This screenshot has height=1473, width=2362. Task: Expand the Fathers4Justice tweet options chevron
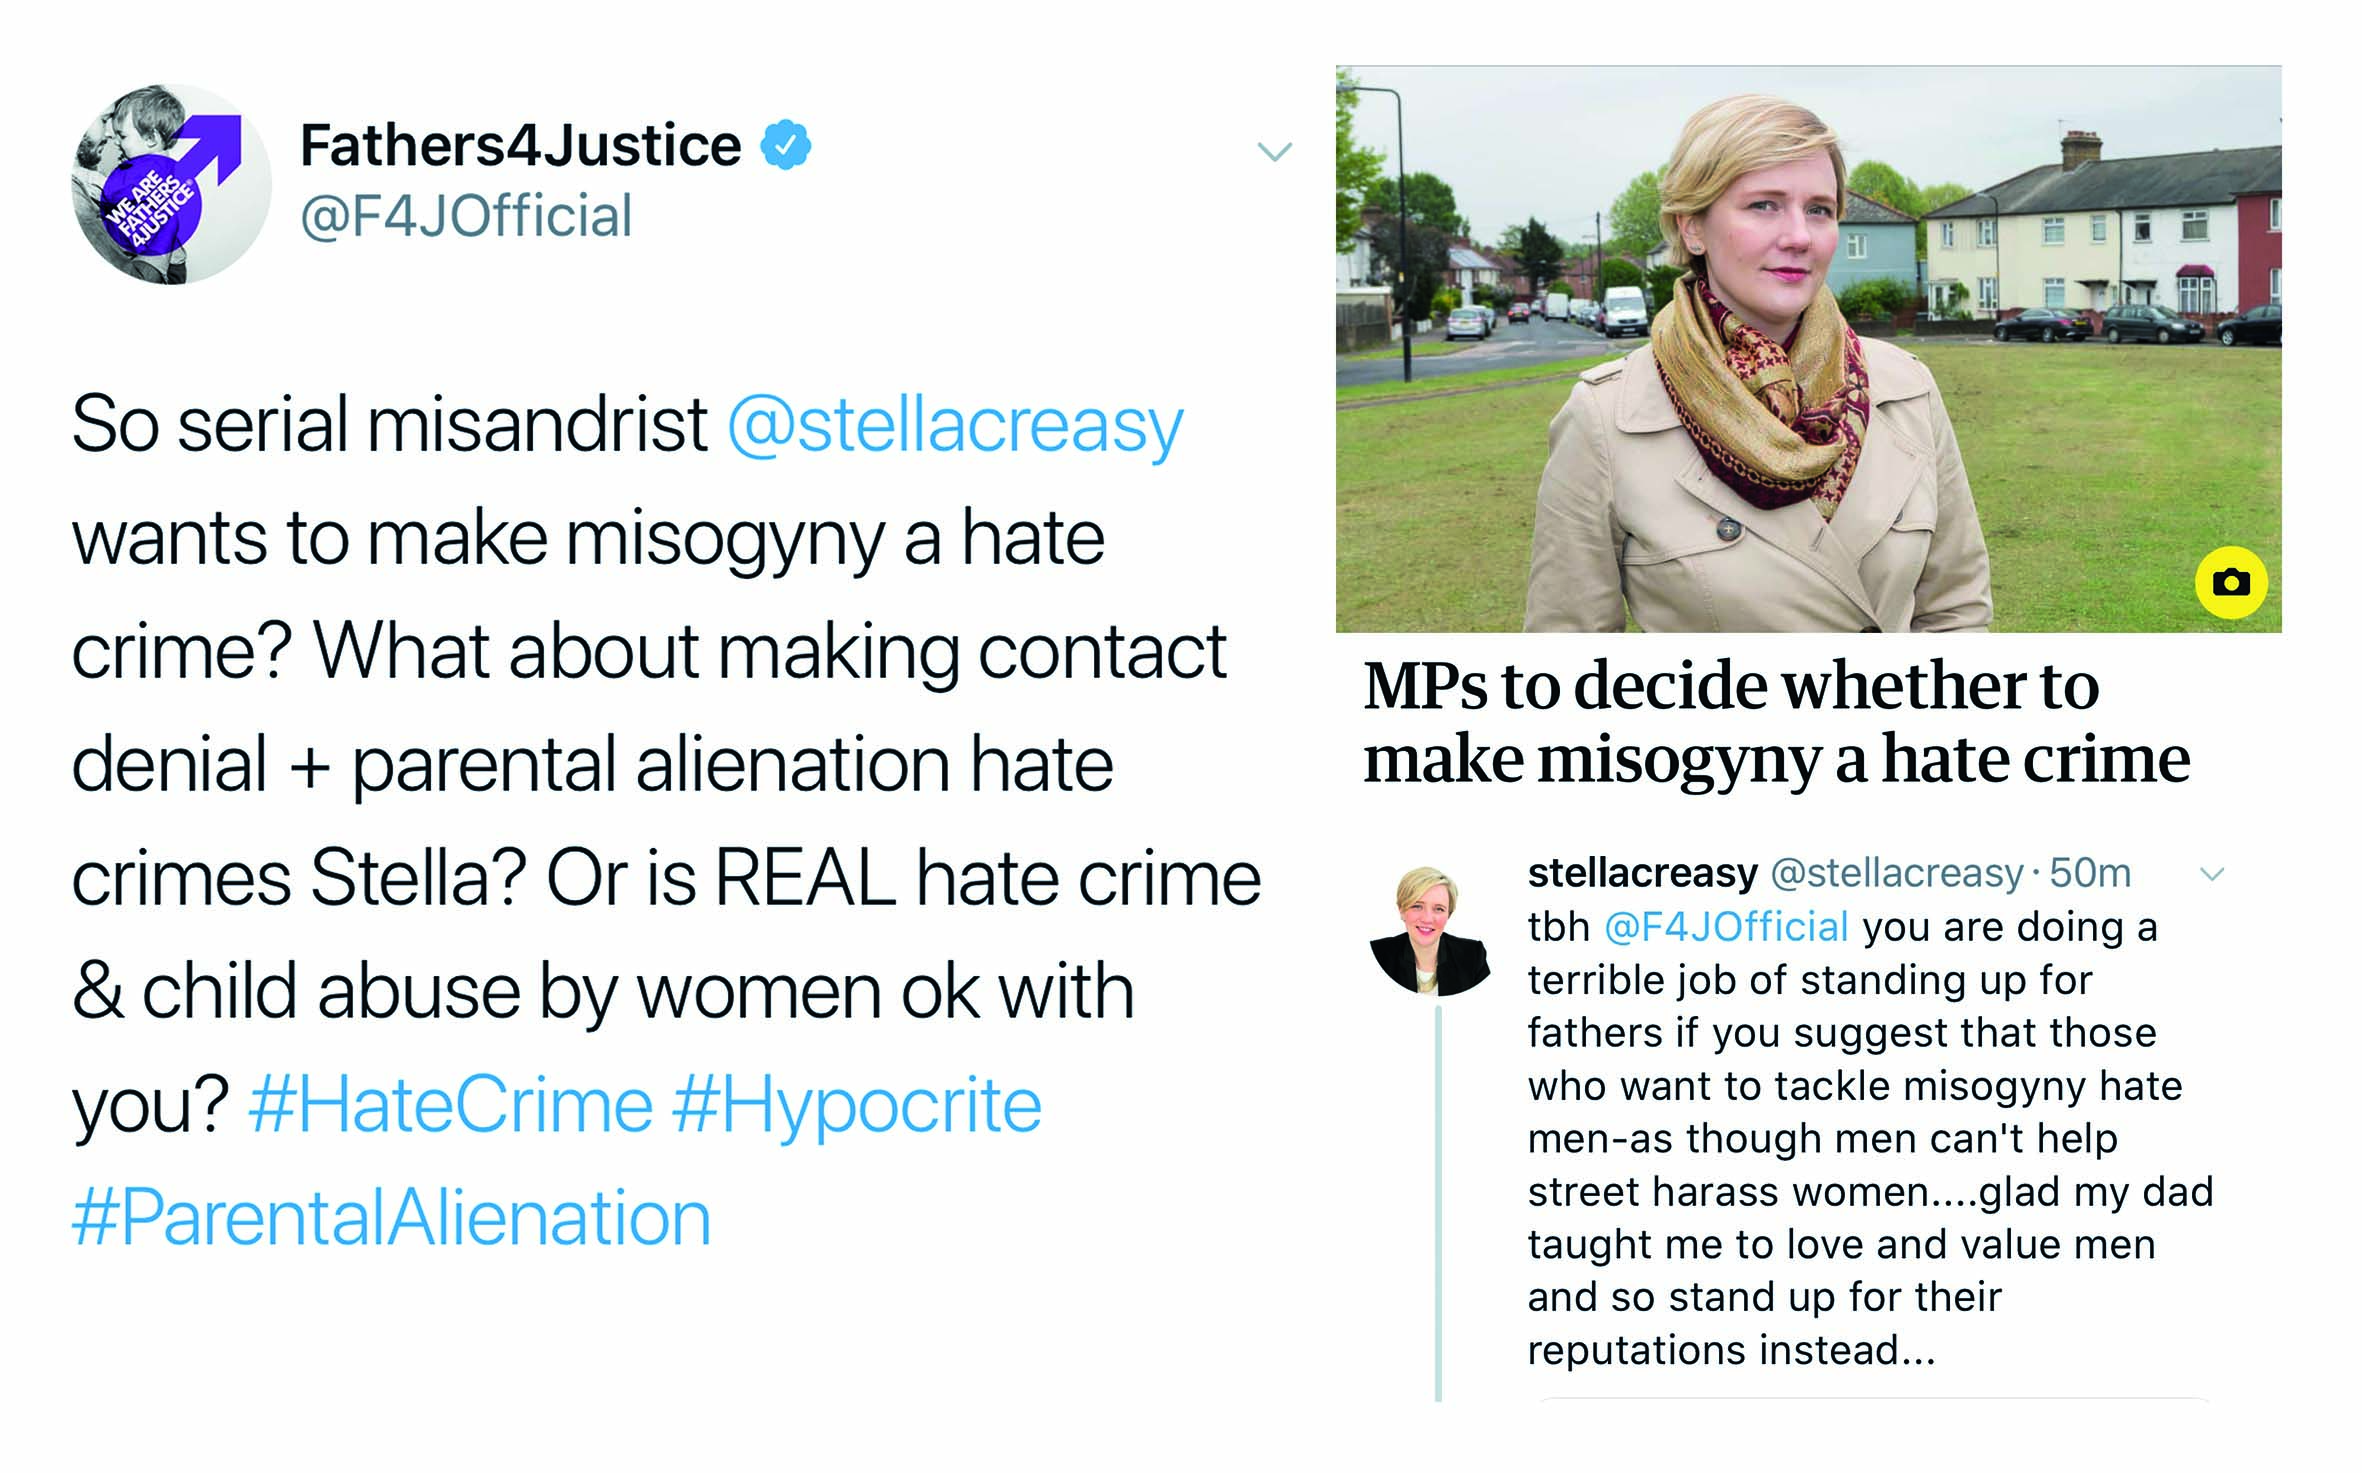coord(1275,152)
